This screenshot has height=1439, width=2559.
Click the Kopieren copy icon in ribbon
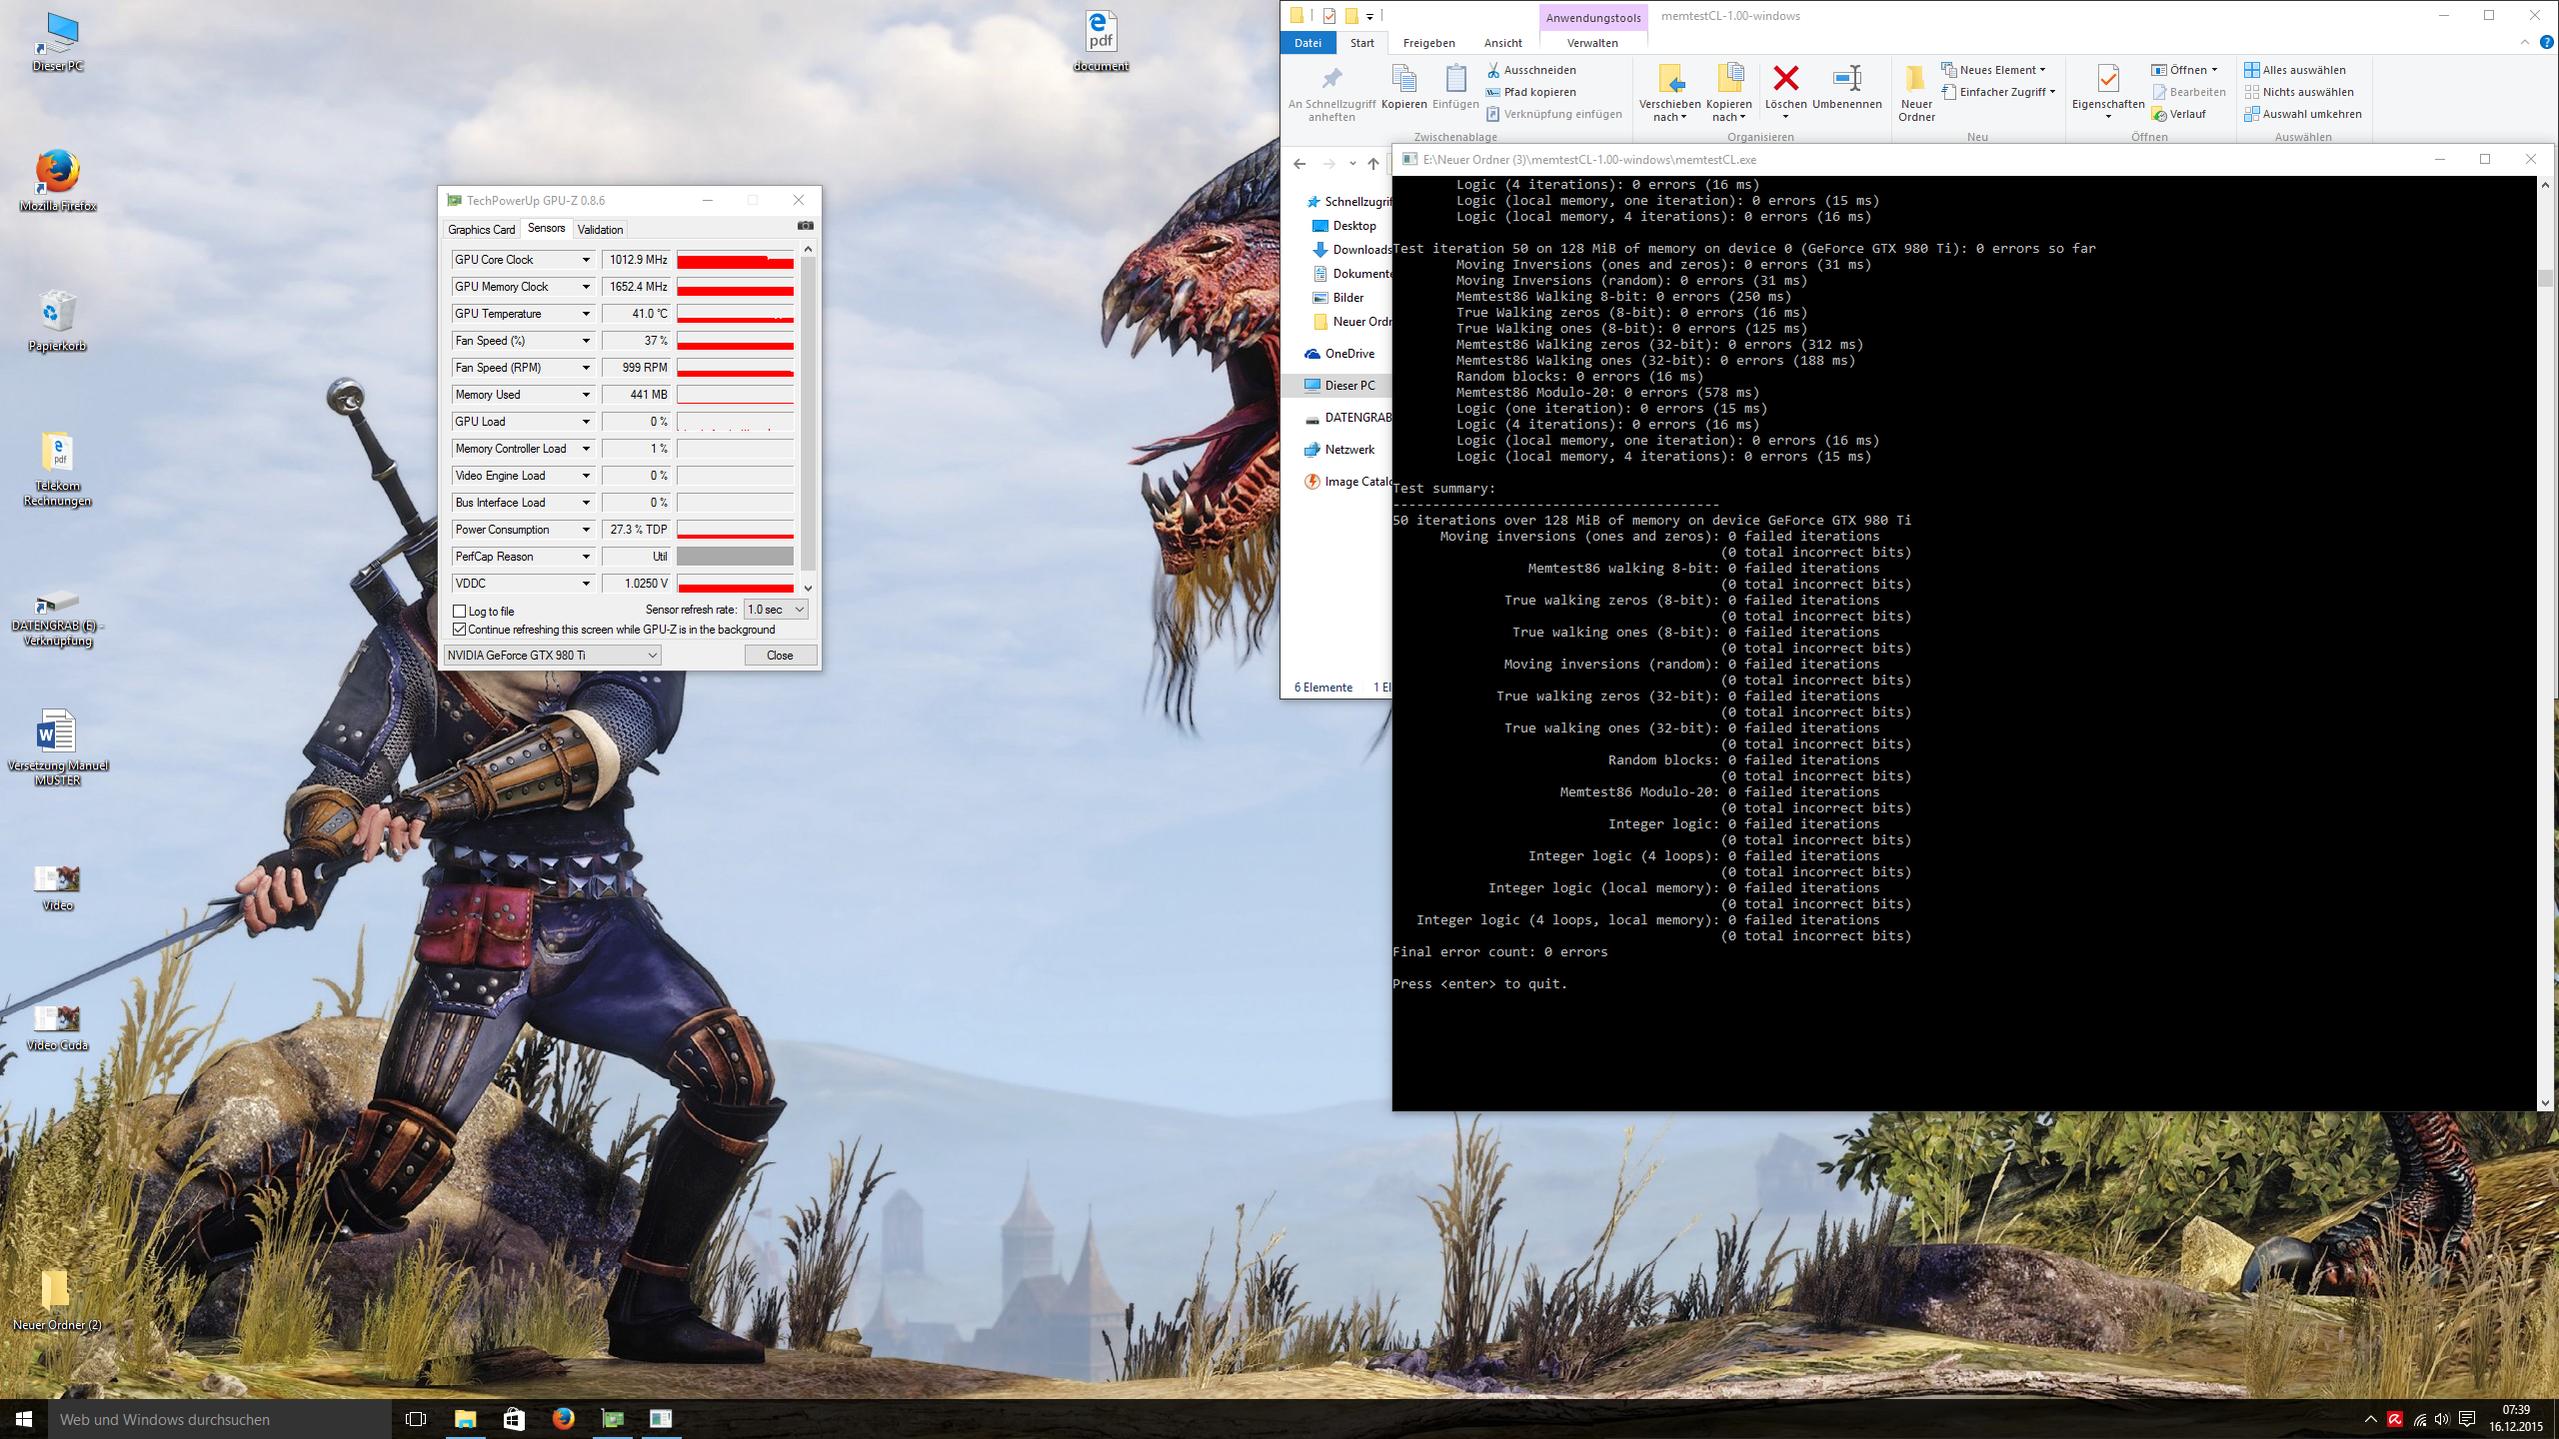click(1403, 79)
